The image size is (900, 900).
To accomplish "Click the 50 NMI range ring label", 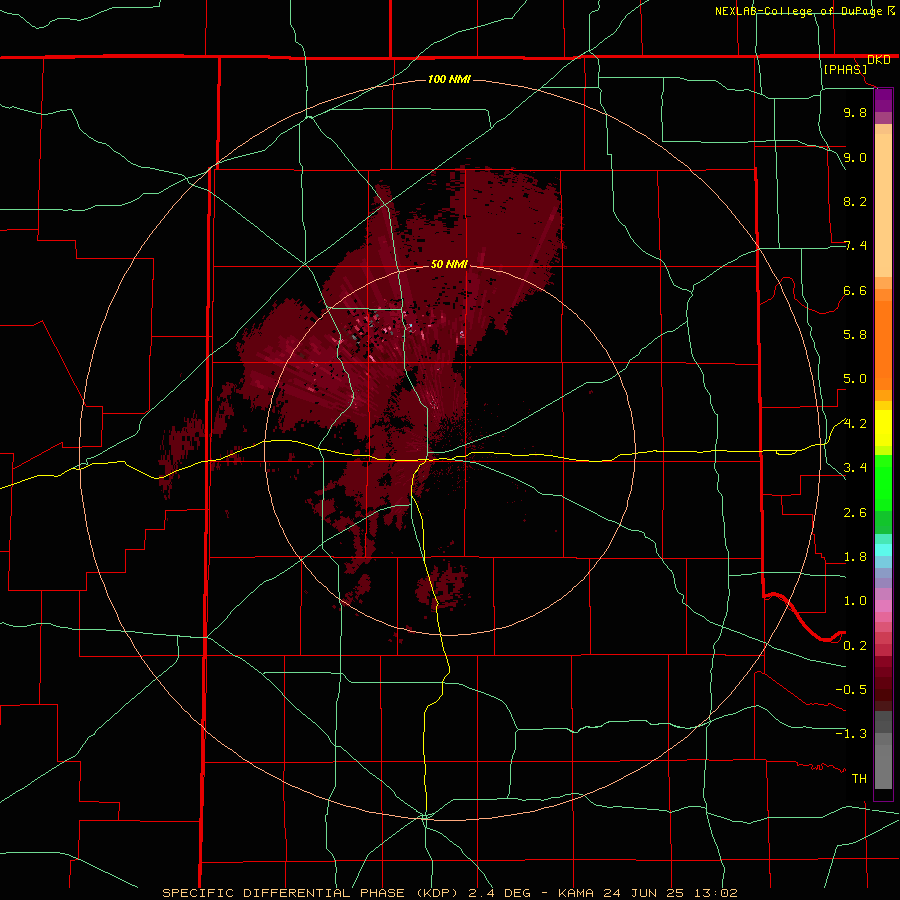I will click(x=449, y=264).
